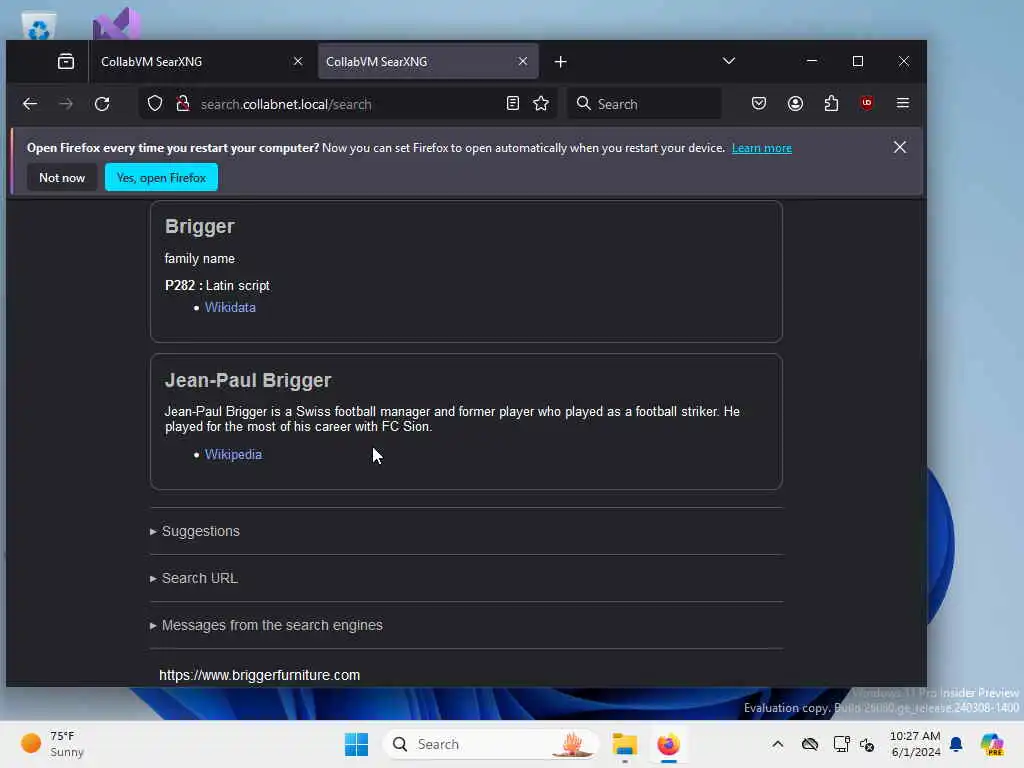1024x768 pixels.
Task: Focus the address bar URL field
Action: (349, 104)
